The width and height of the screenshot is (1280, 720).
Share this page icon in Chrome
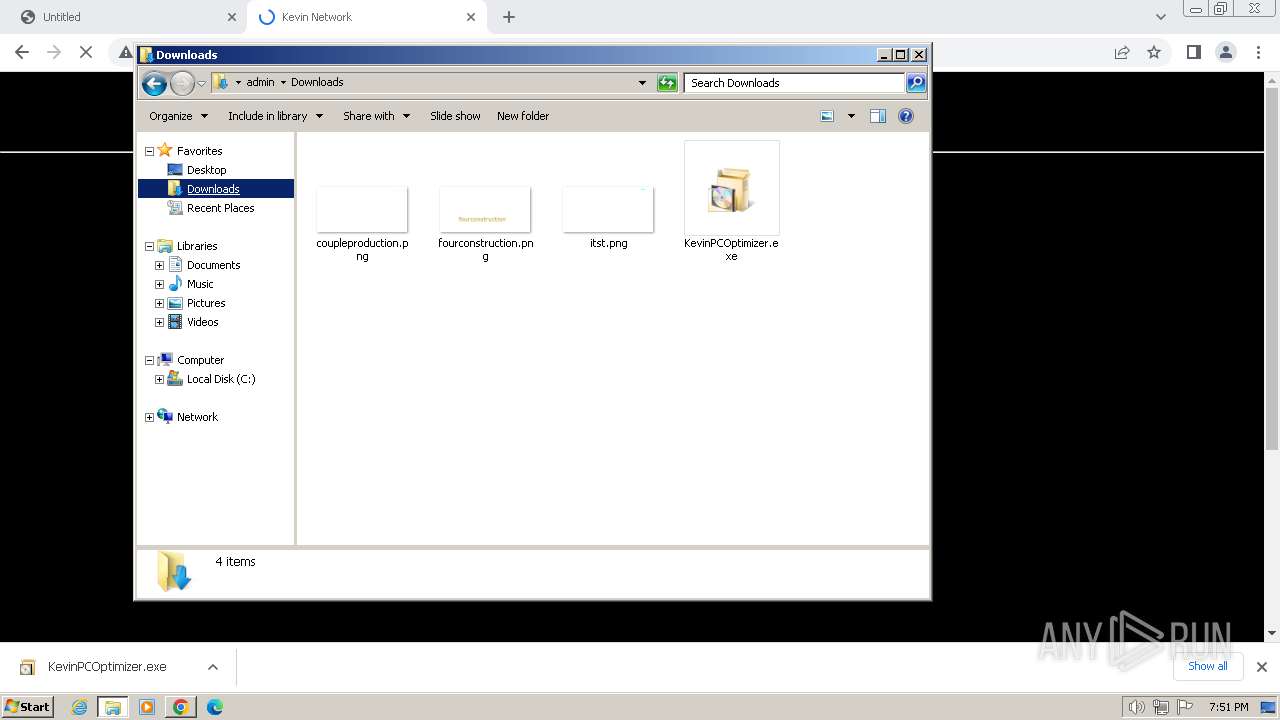pyautogui.click(x=1122, y=52)
